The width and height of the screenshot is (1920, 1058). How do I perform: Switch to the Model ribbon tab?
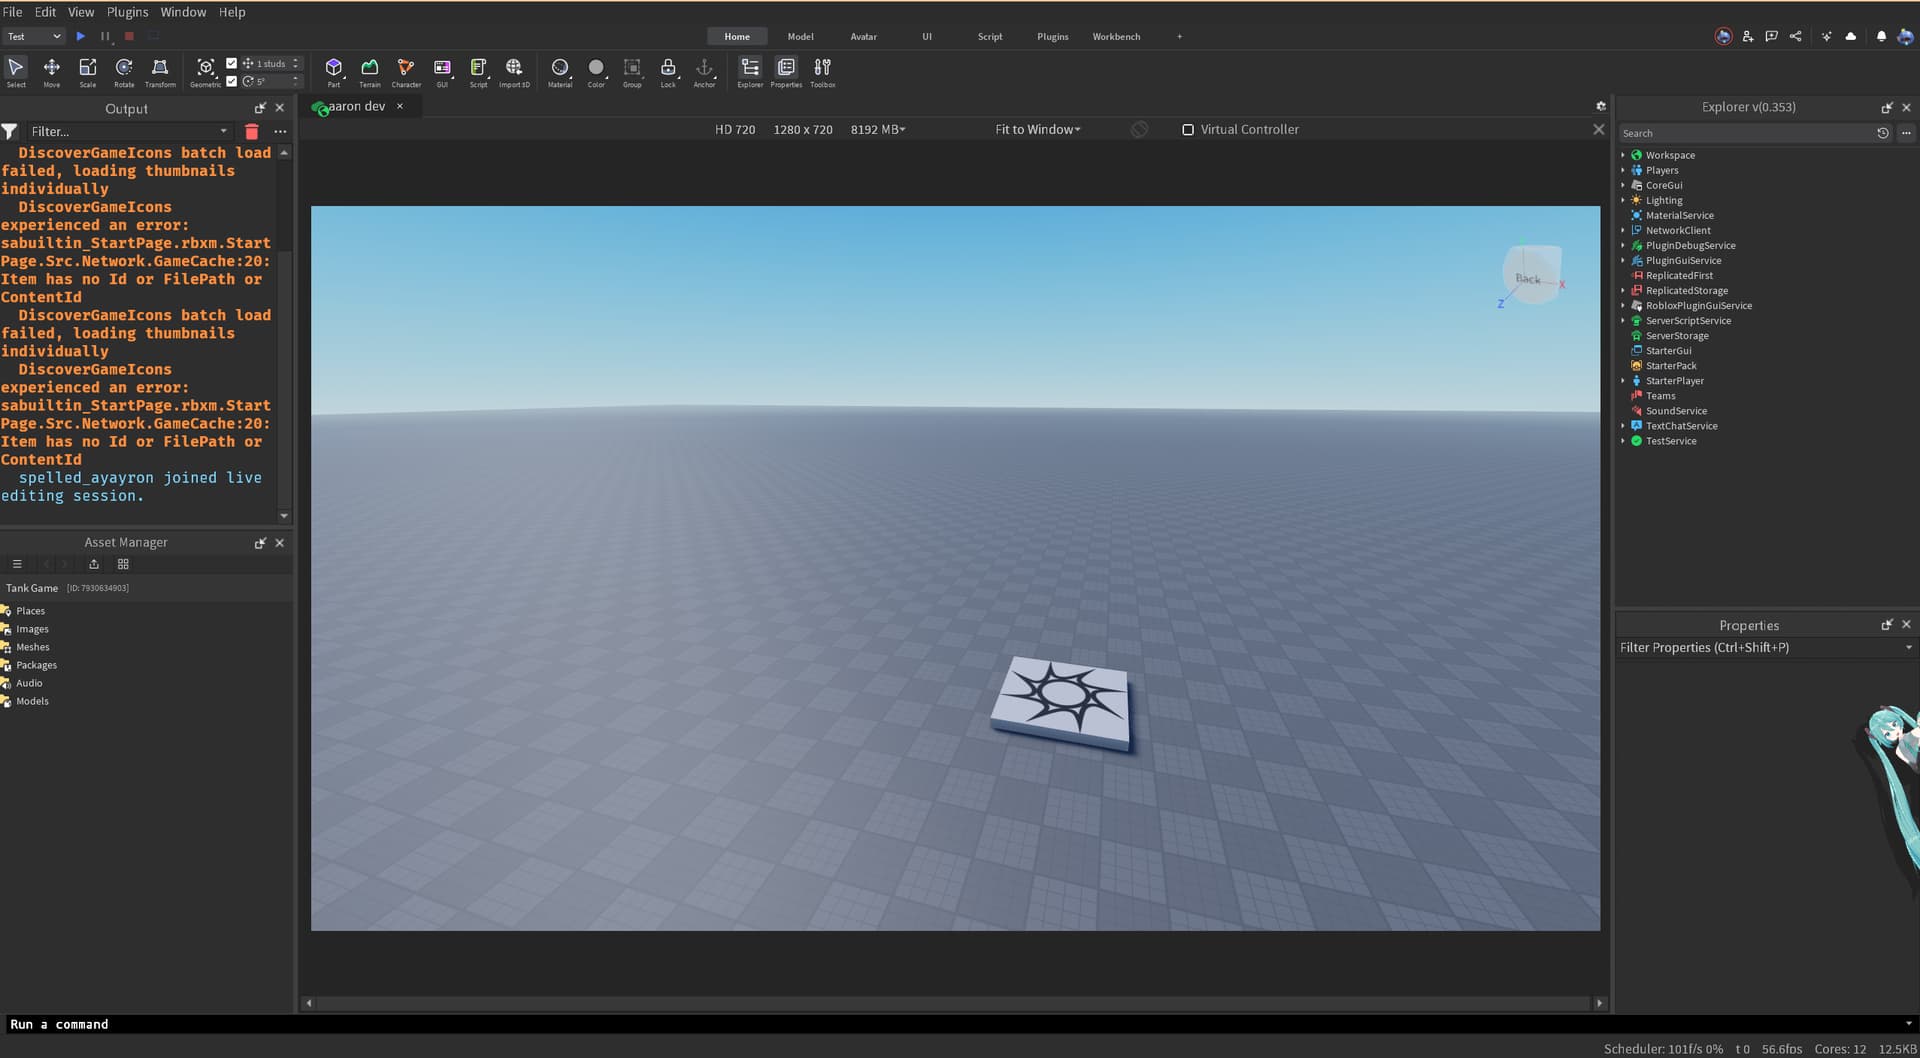click(x=800, y=36)
